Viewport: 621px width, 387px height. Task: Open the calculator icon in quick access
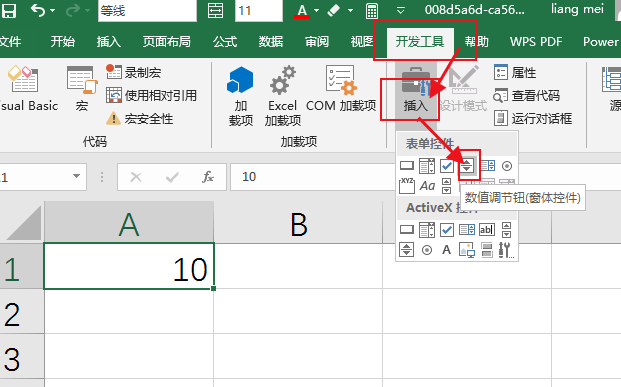pos(371,11)
